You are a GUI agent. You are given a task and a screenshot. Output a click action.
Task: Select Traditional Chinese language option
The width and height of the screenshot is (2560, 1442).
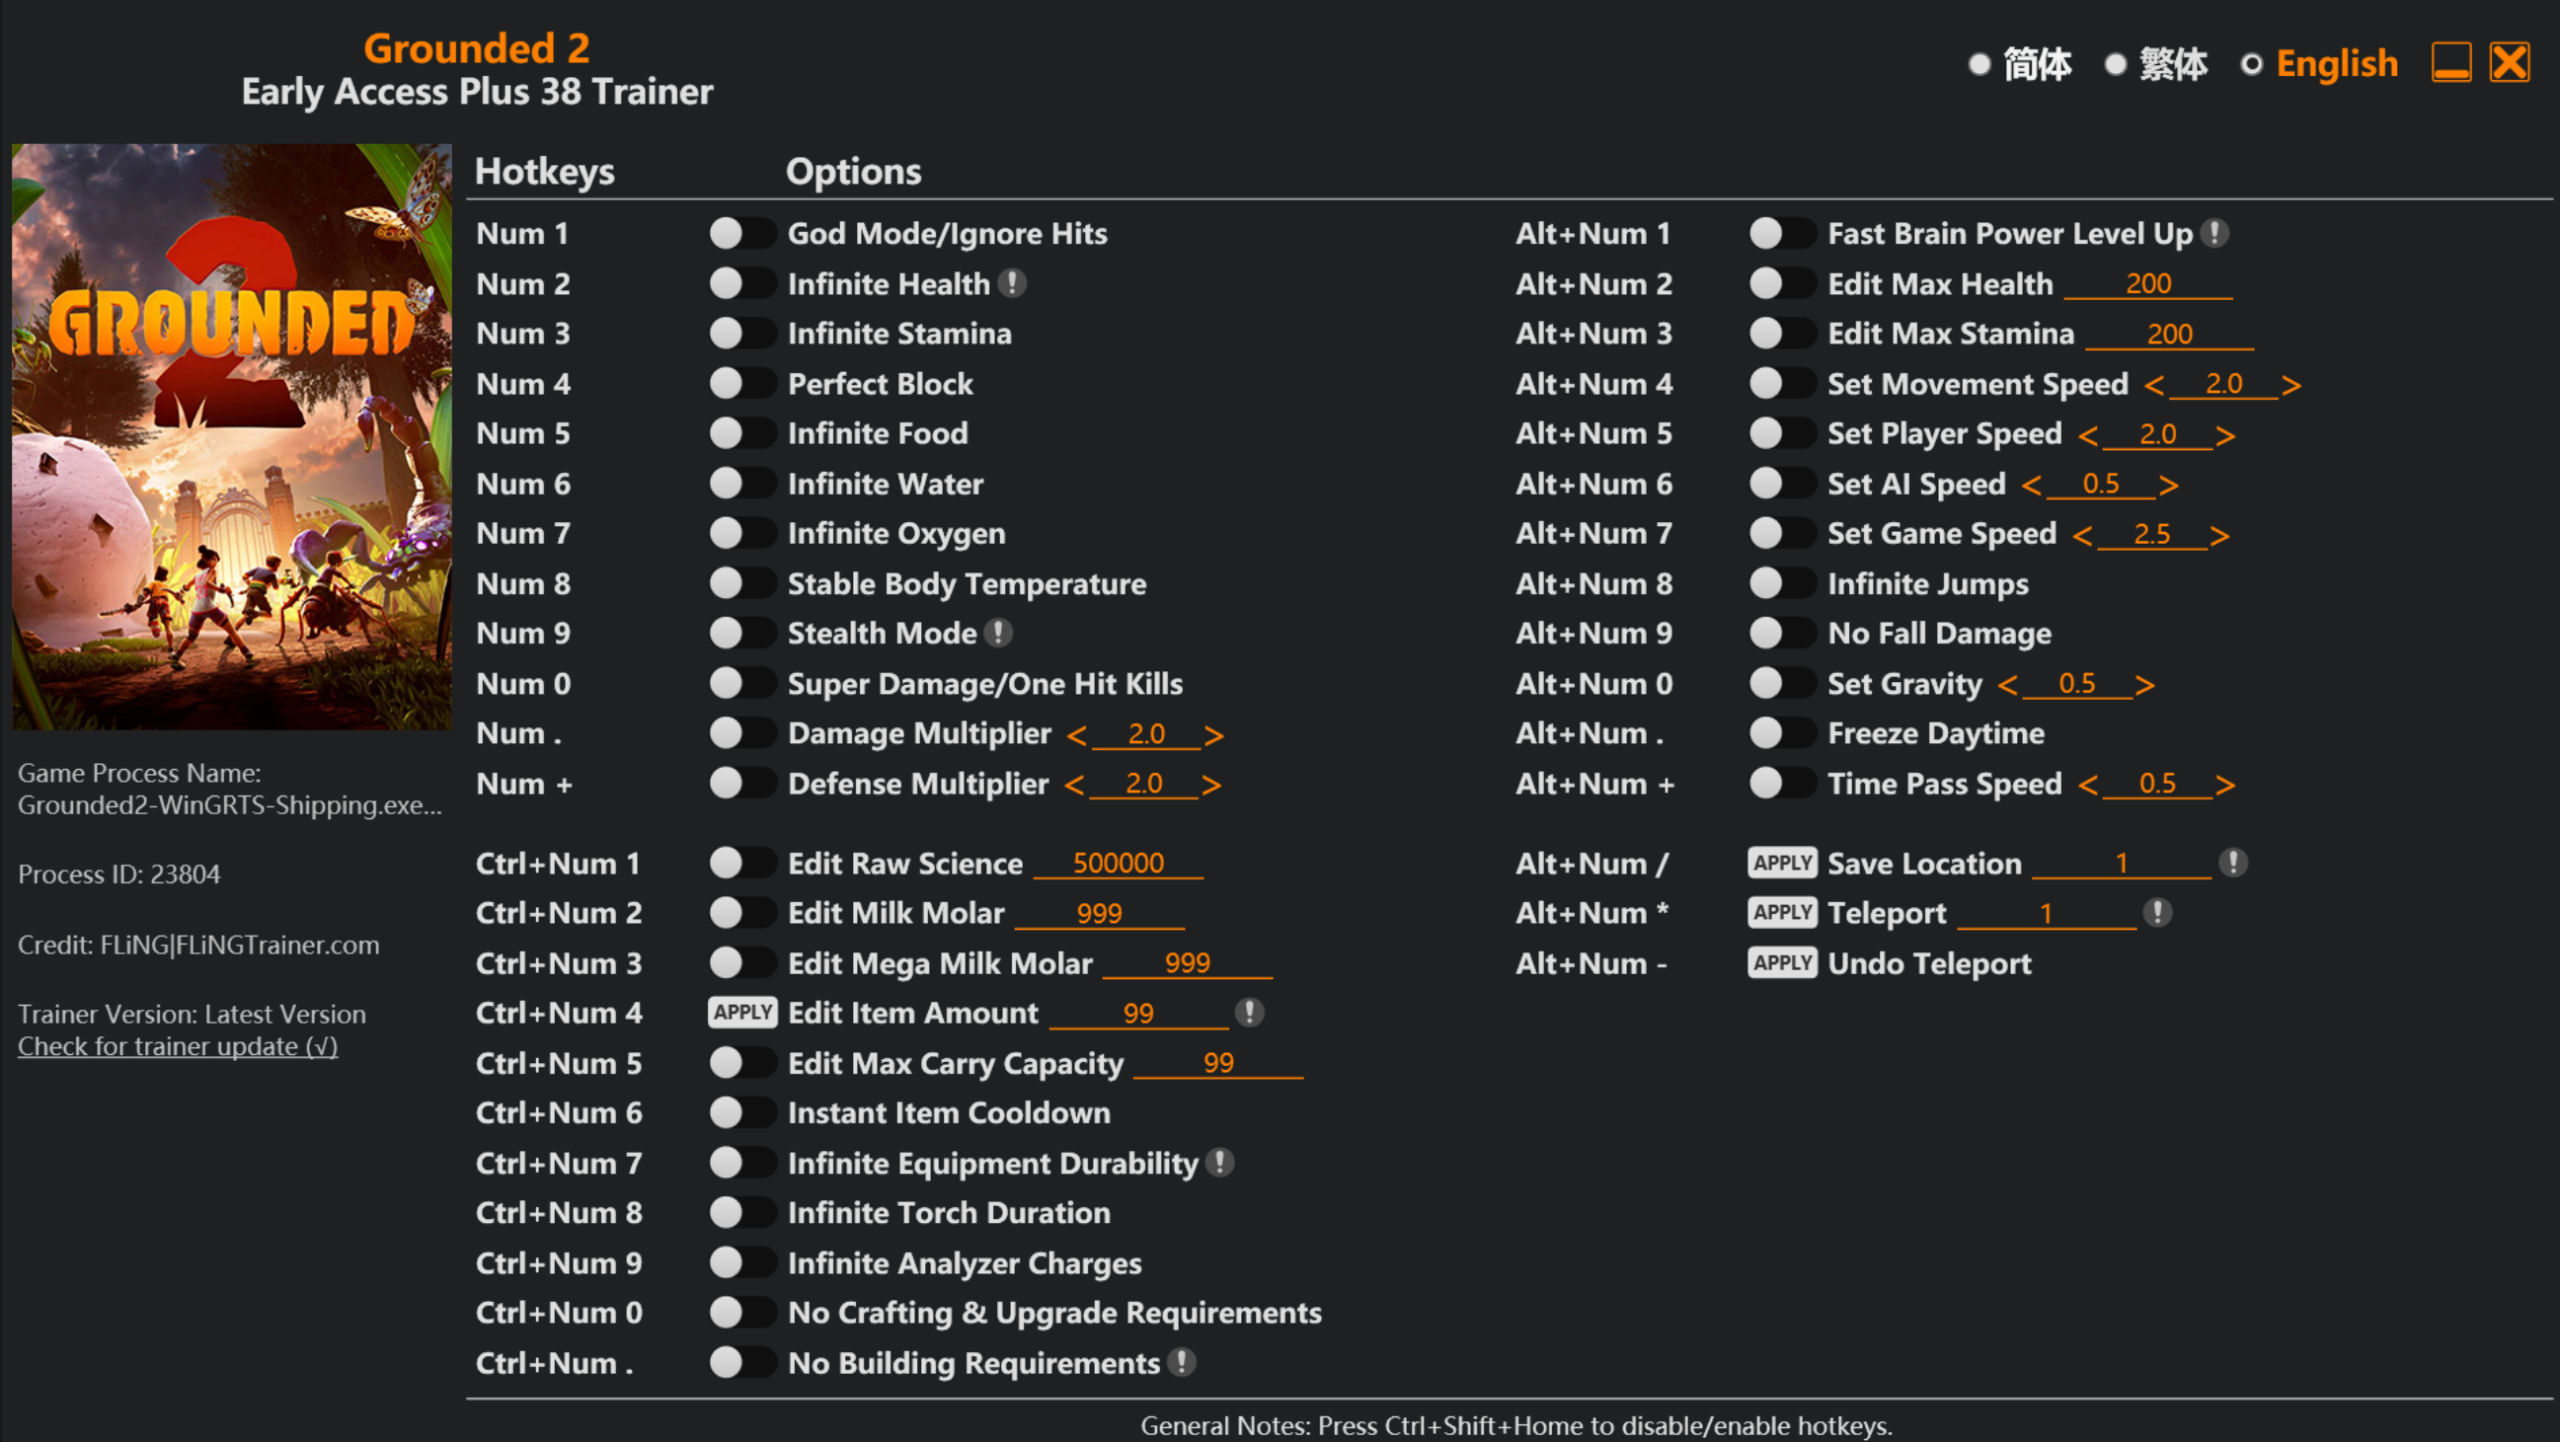[2115, 64]
